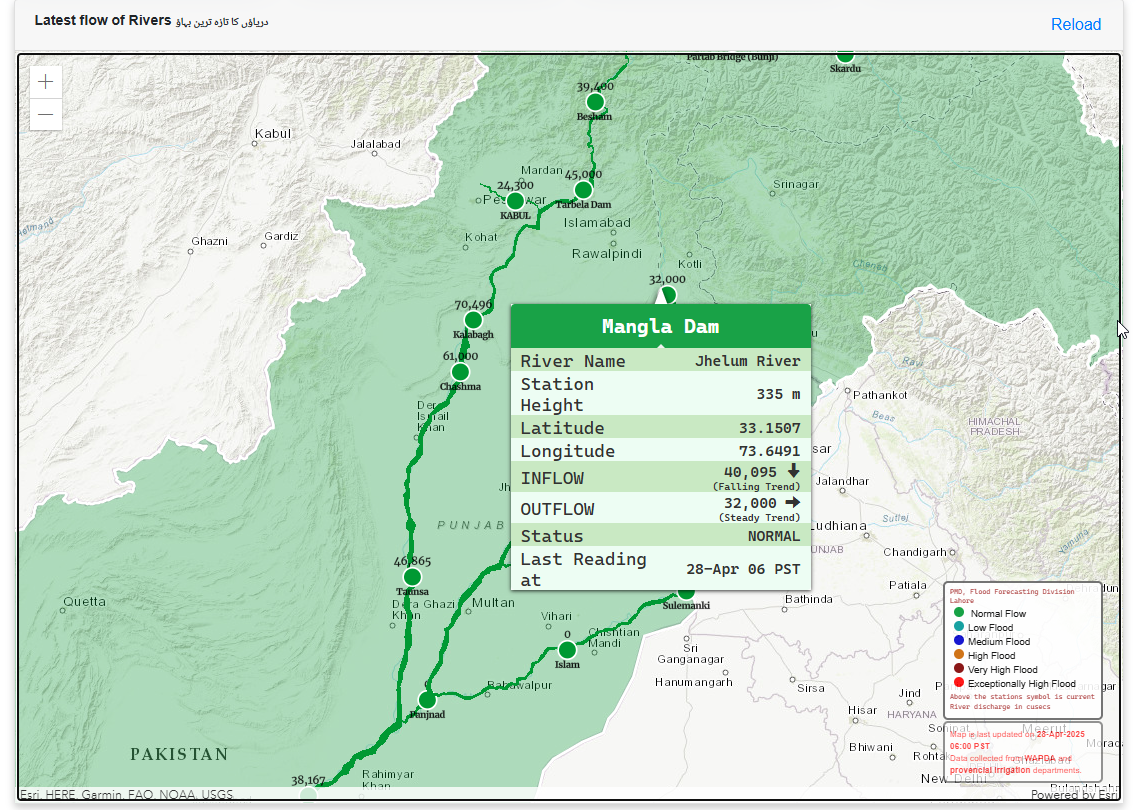This screenshot has width=1137, height=810.
Task: Open the Kalabagh station marker
Action: pos(473,320)
